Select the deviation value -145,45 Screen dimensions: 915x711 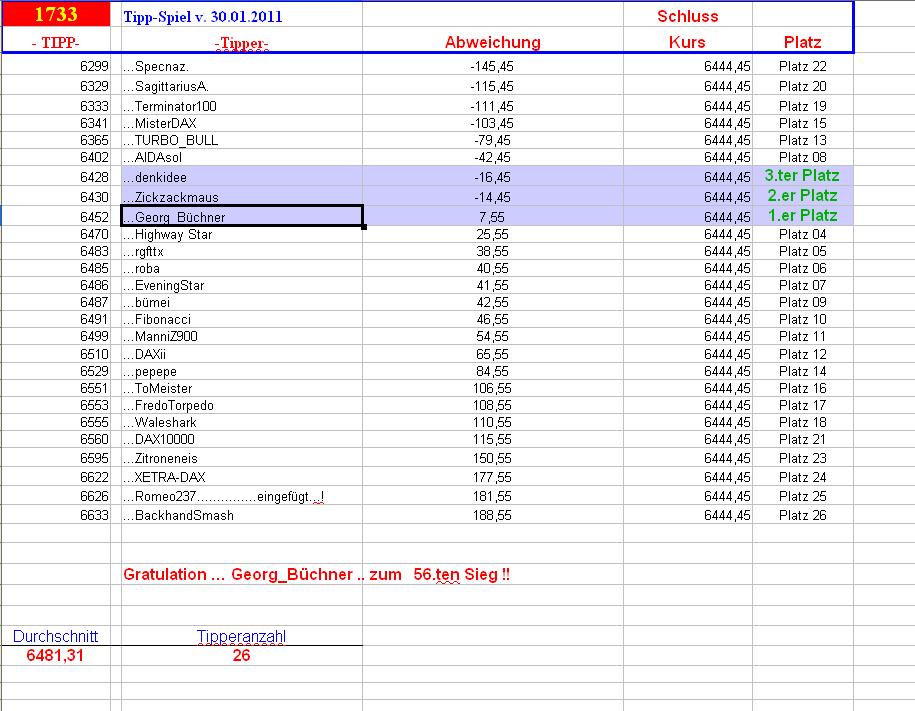click(x=492, y=67)
